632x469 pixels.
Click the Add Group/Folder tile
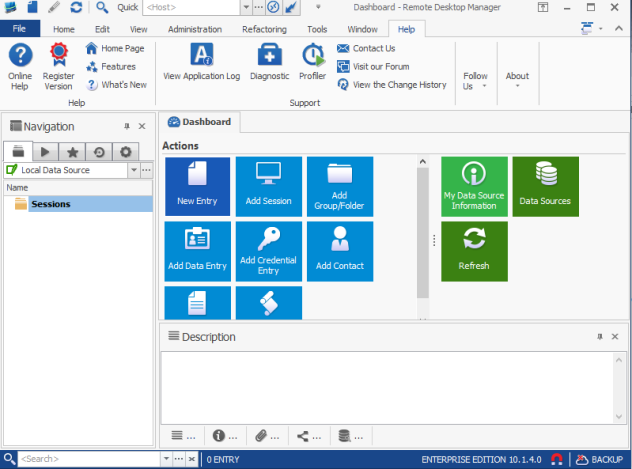click(x=340, y=187)
